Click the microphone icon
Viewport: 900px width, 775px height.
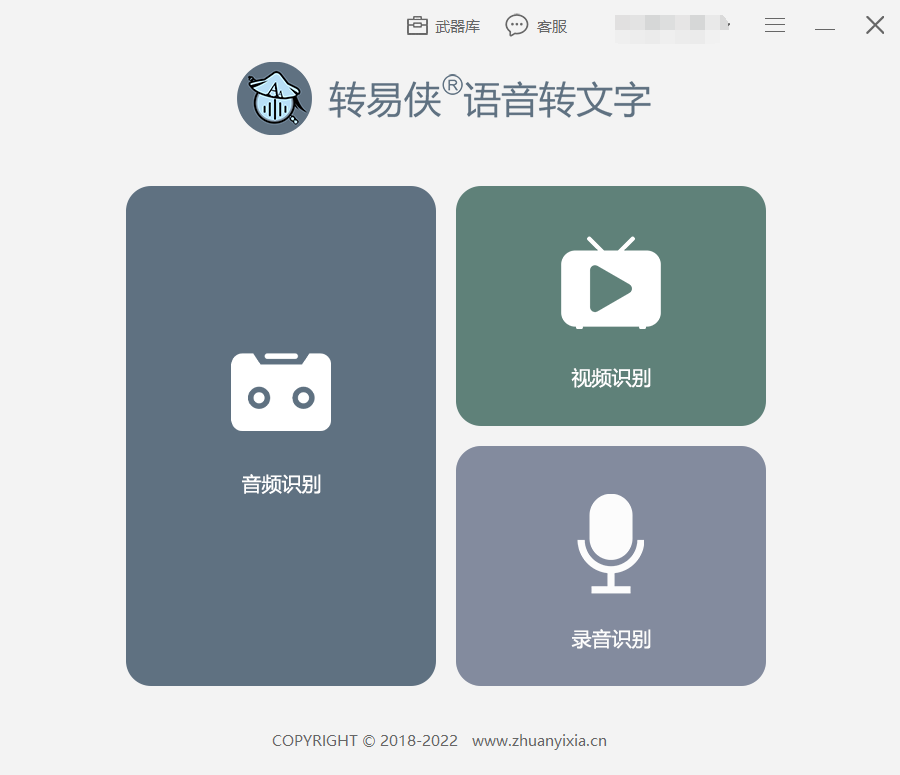(x=611, y=543)
